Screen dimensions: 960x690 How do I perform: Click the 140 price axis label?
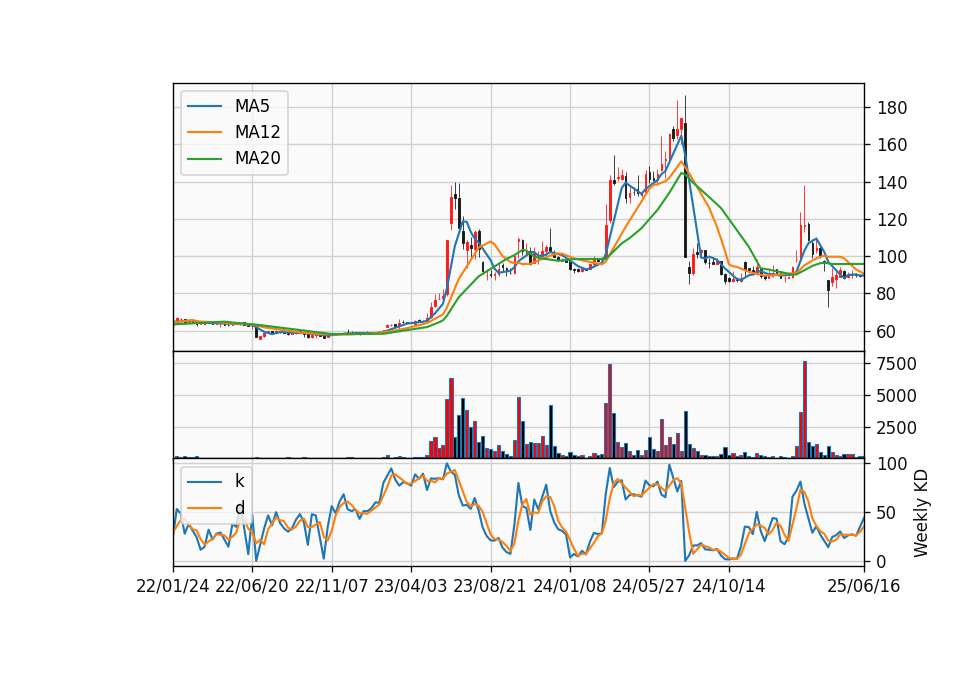[x=892, y=182]
